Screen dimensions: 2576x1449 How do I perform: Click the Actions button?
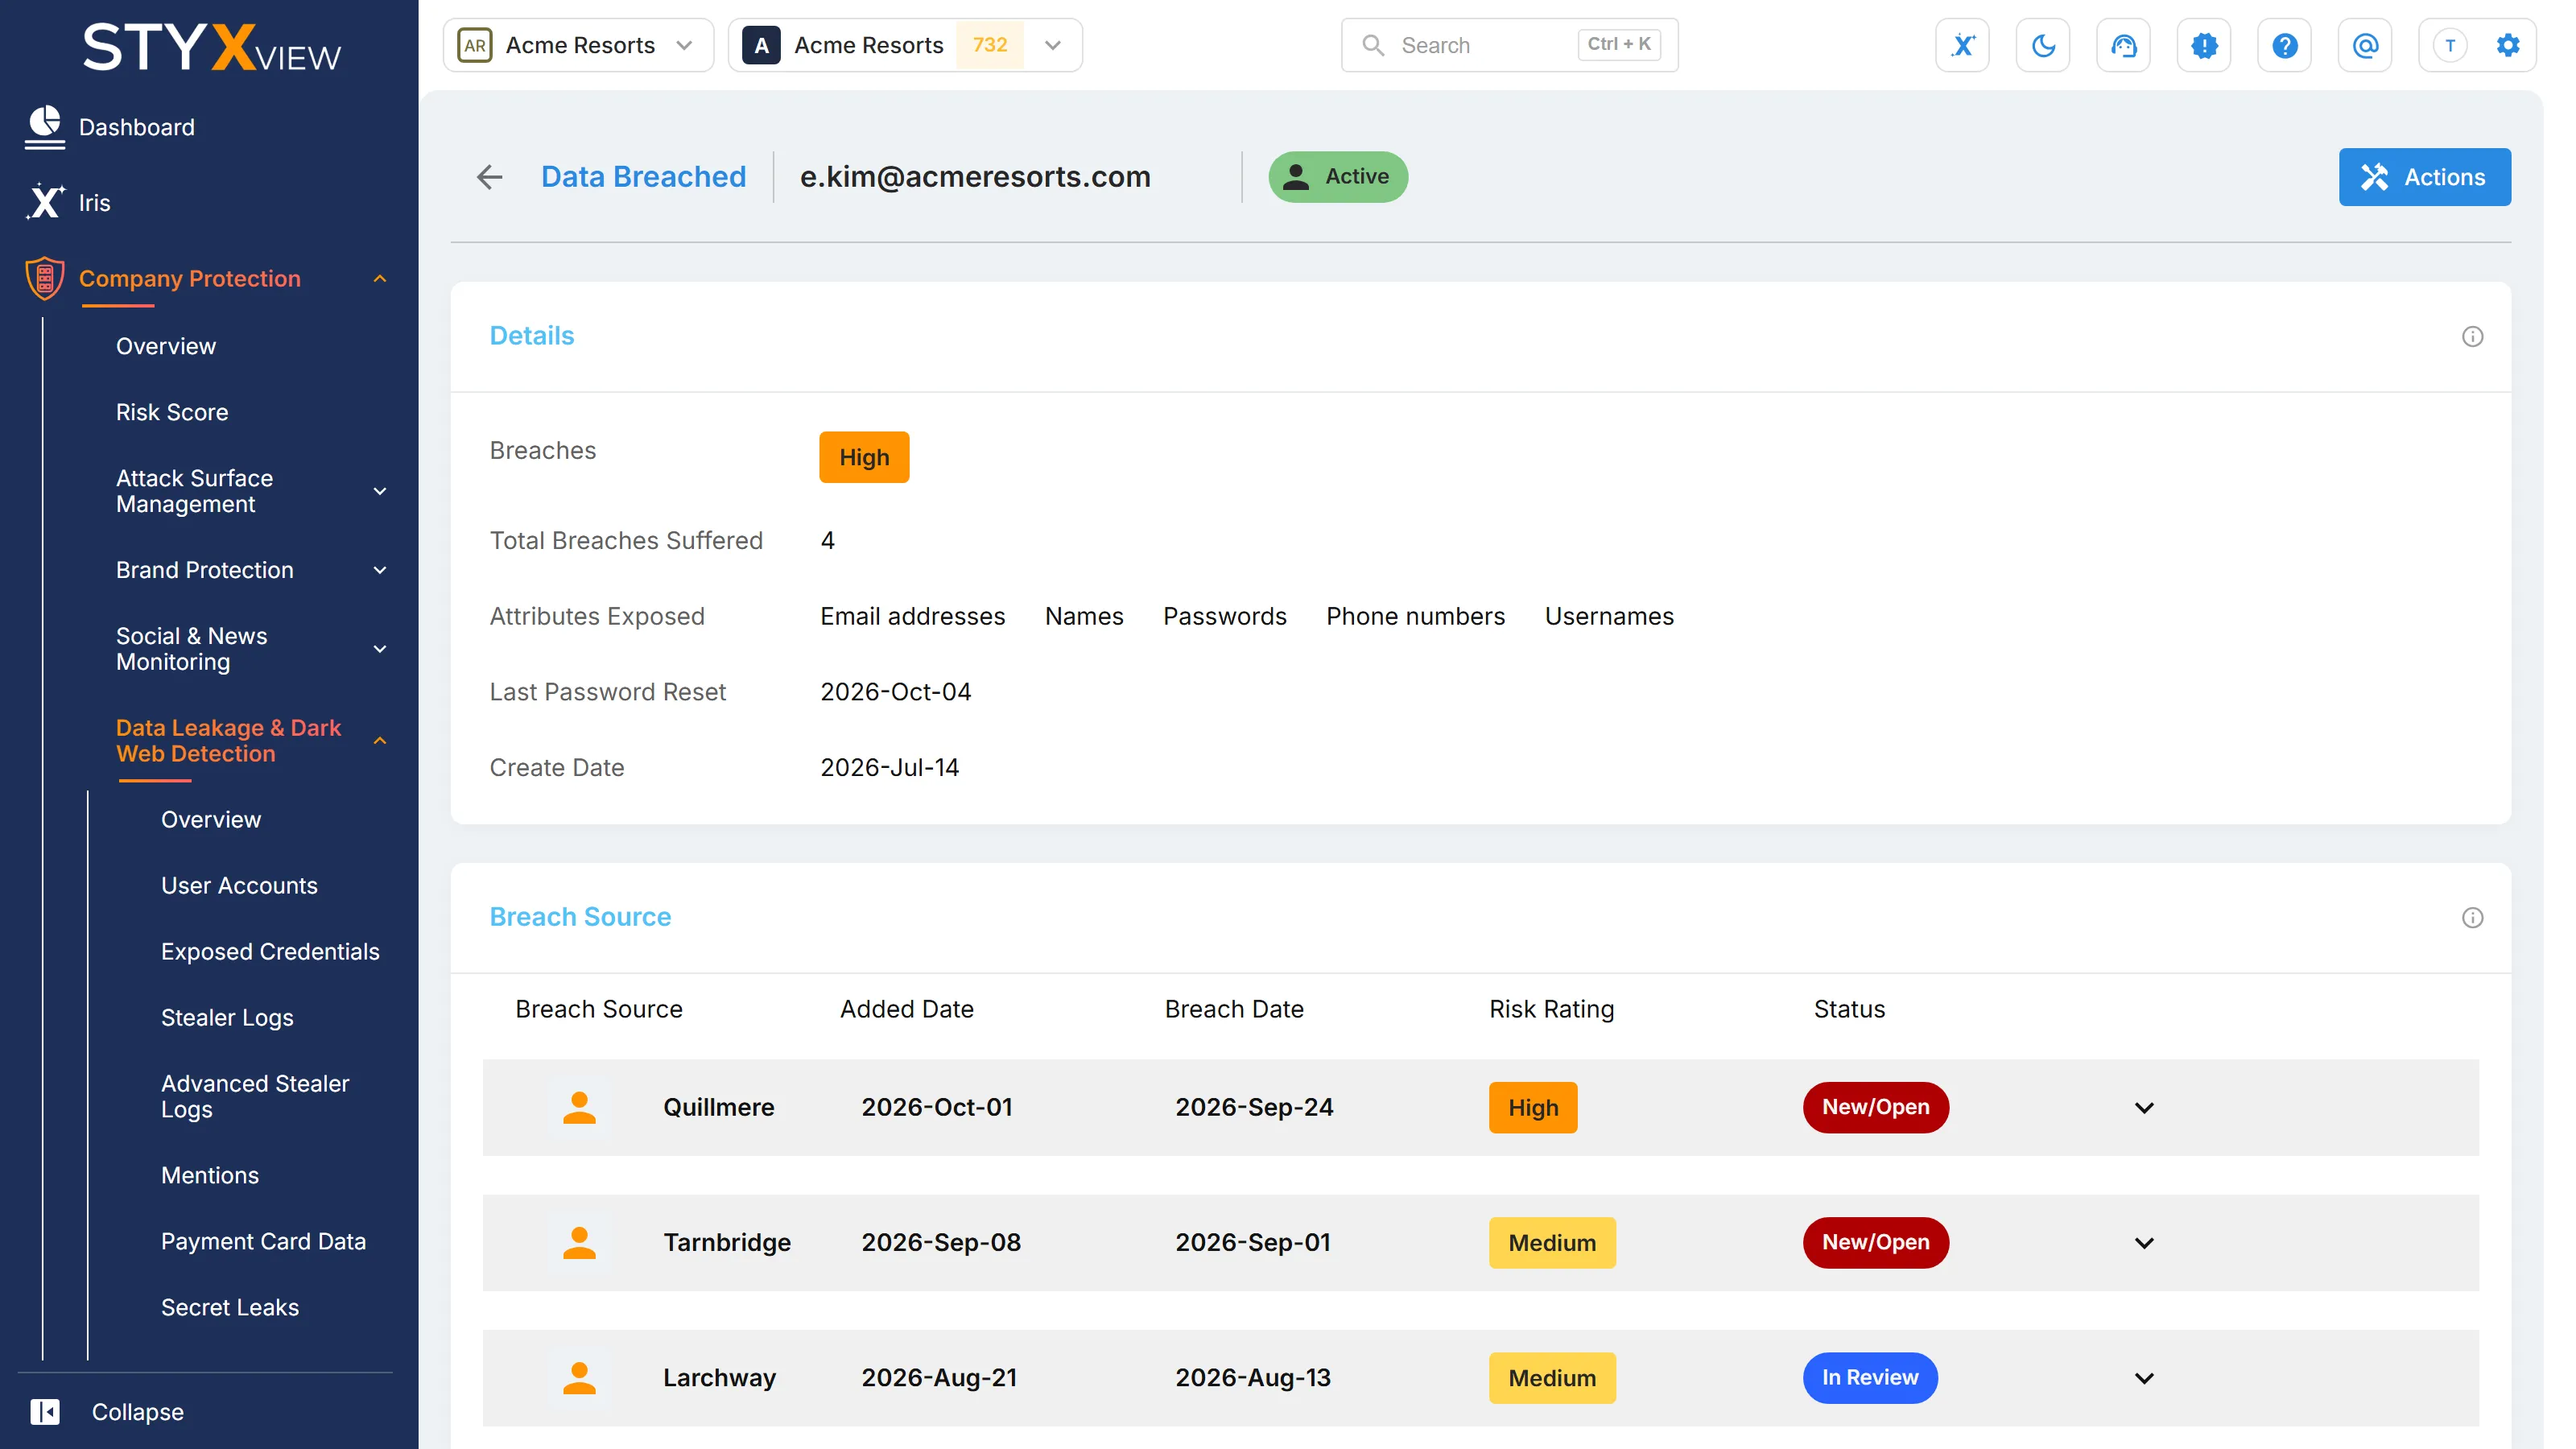pyautogui.click(x=2424, y=177)
